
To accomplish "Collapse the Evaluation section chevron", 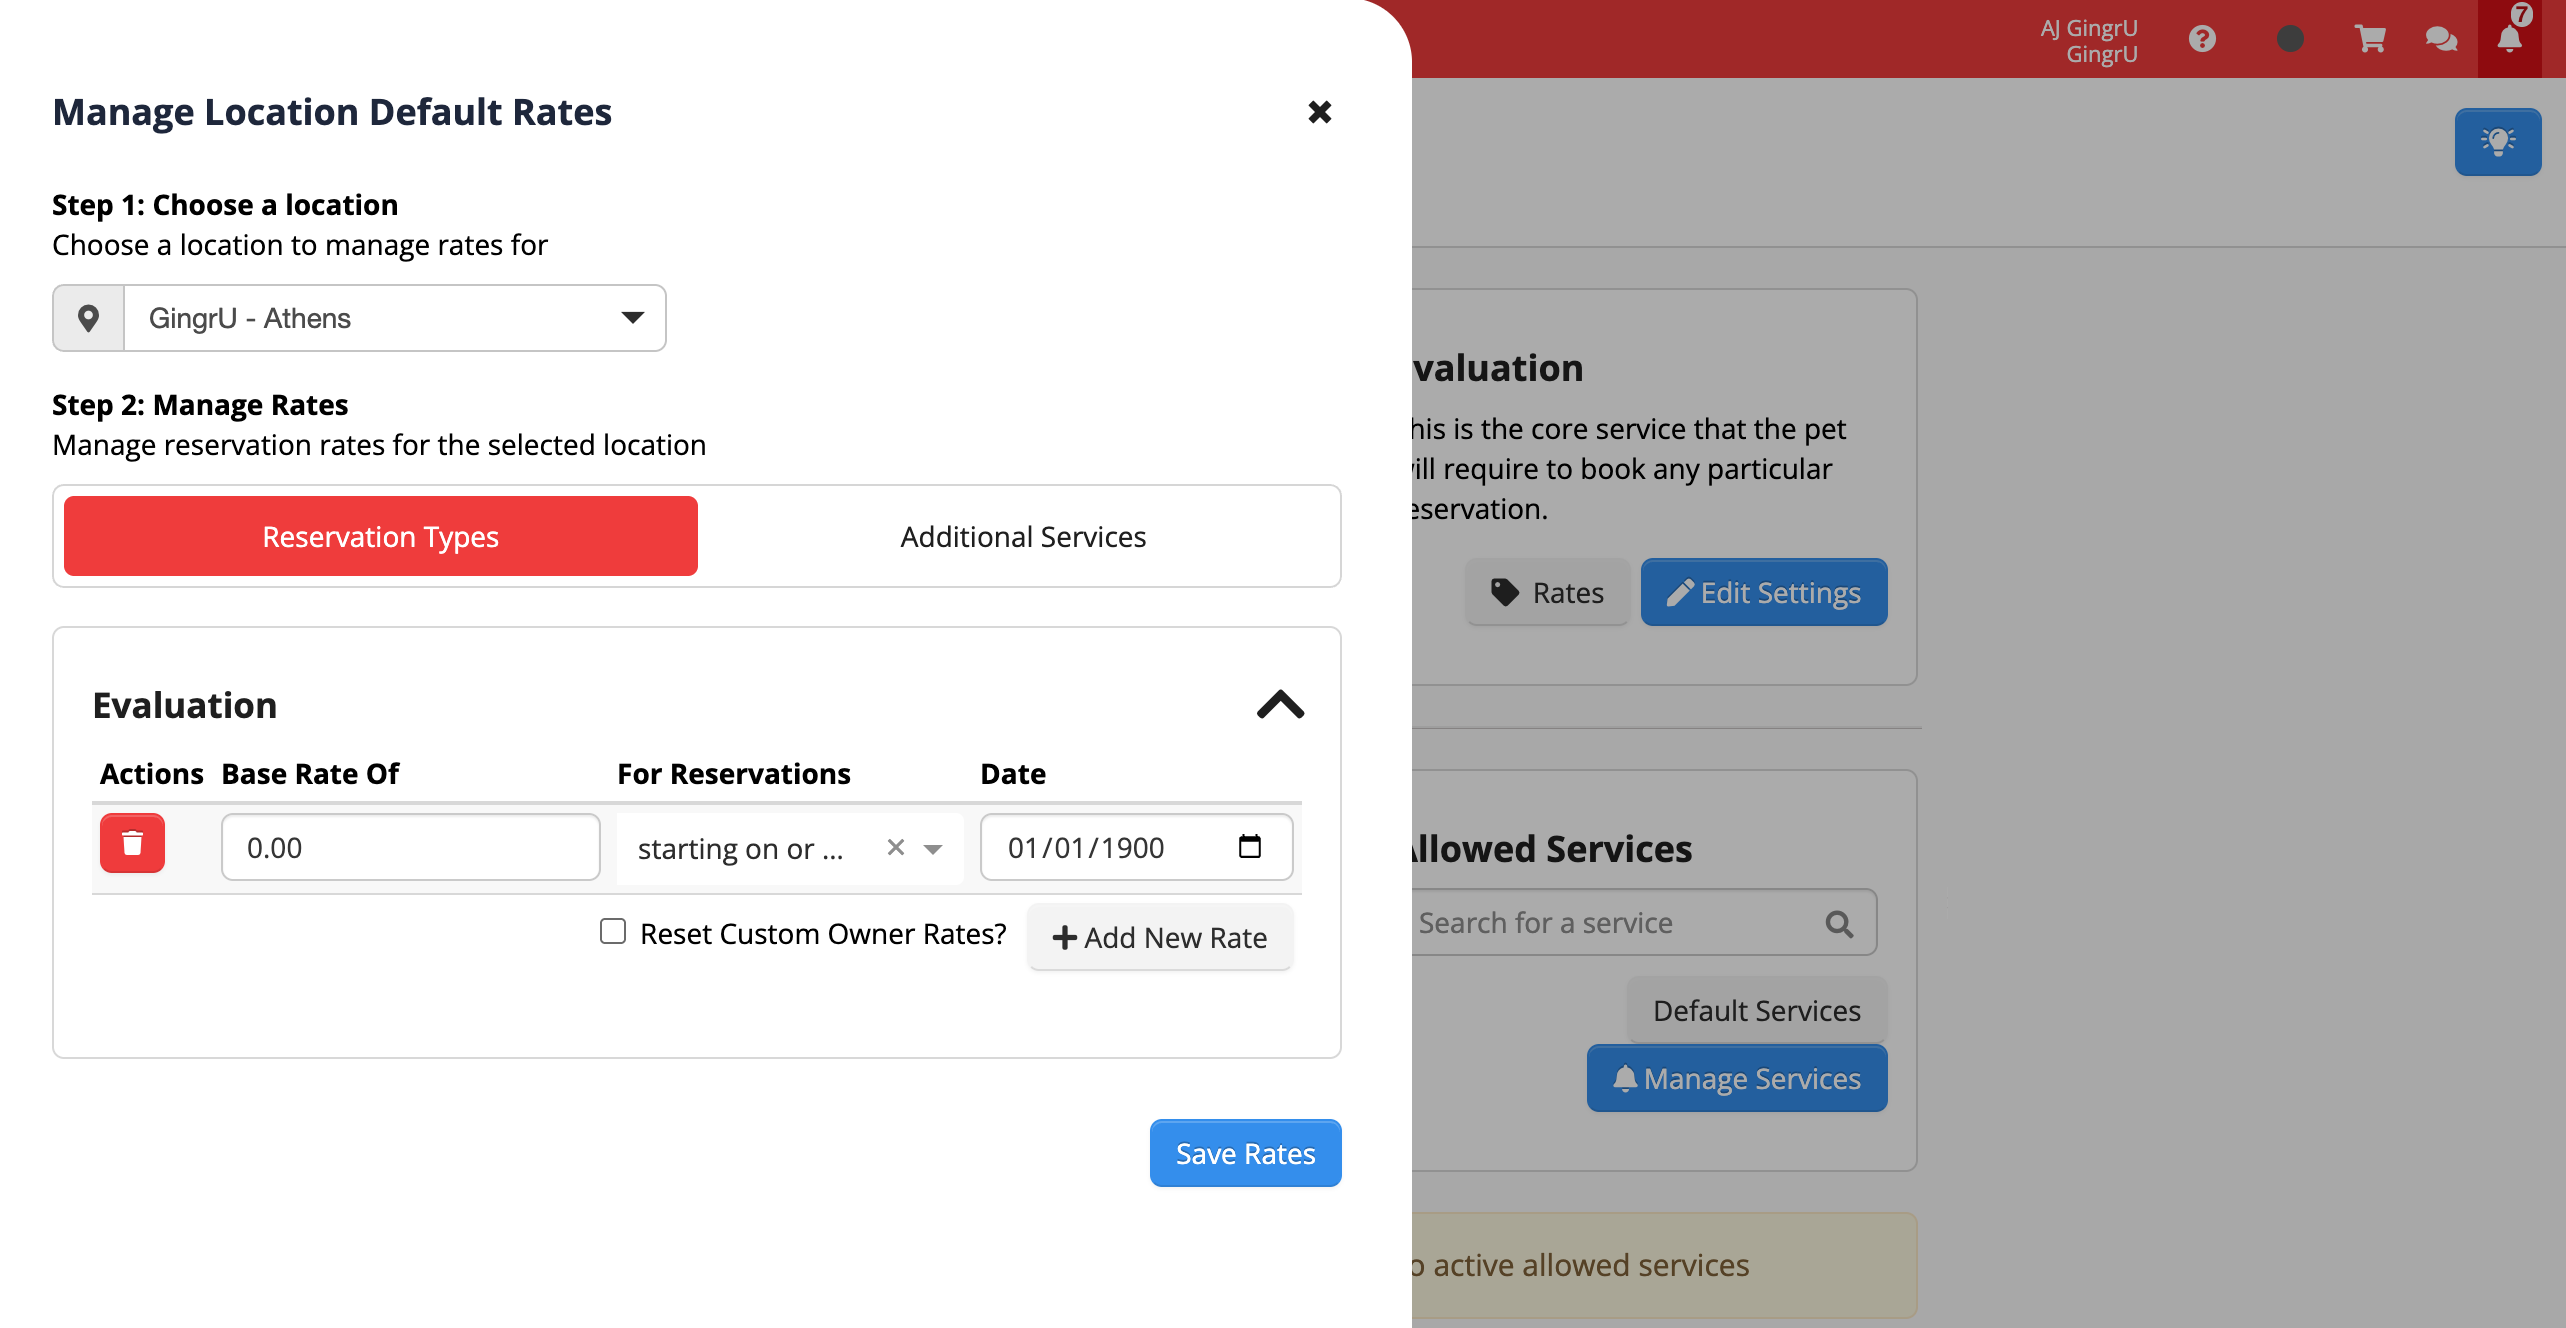I will [x=1280, y=705].
